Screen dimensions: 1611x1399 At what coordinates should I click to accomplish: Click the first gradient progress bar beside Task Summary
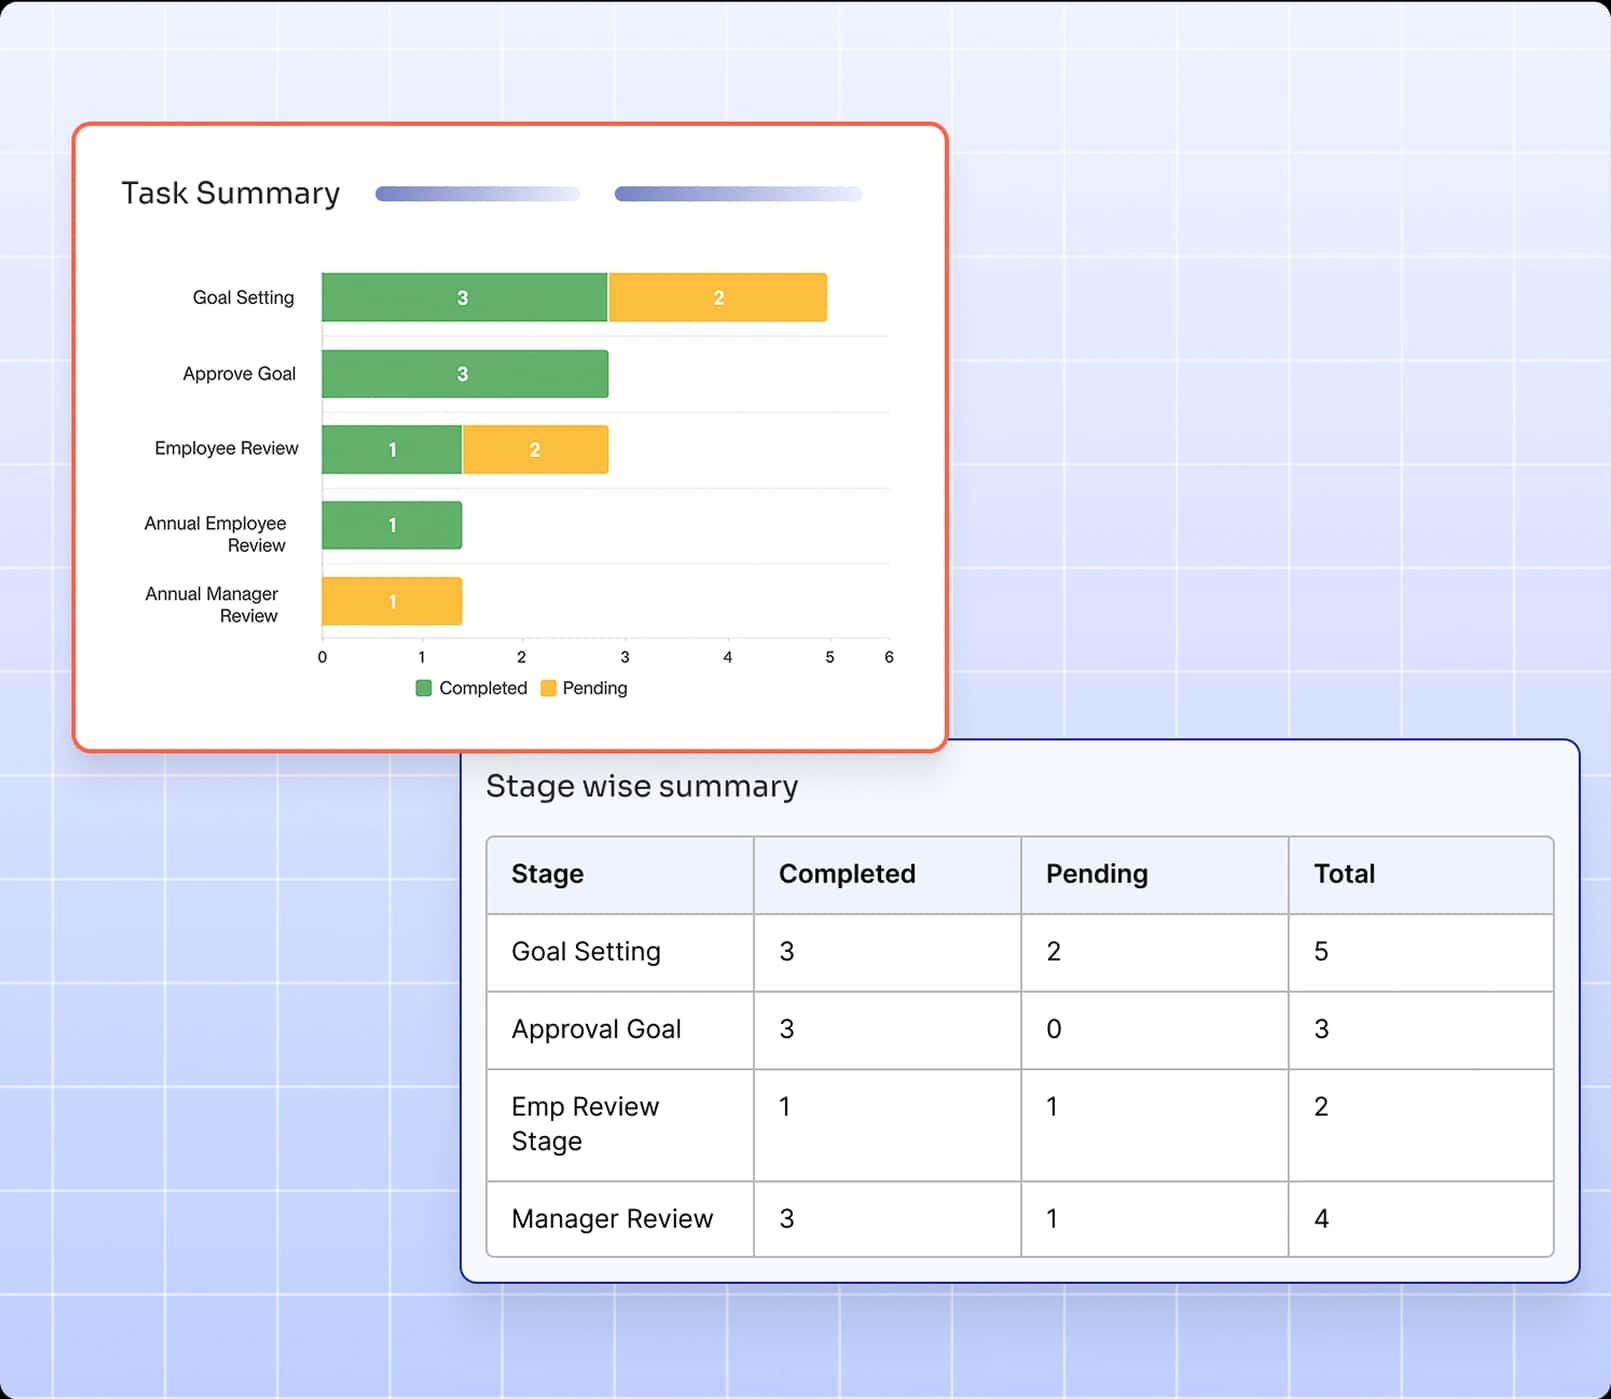pos(477,193)
